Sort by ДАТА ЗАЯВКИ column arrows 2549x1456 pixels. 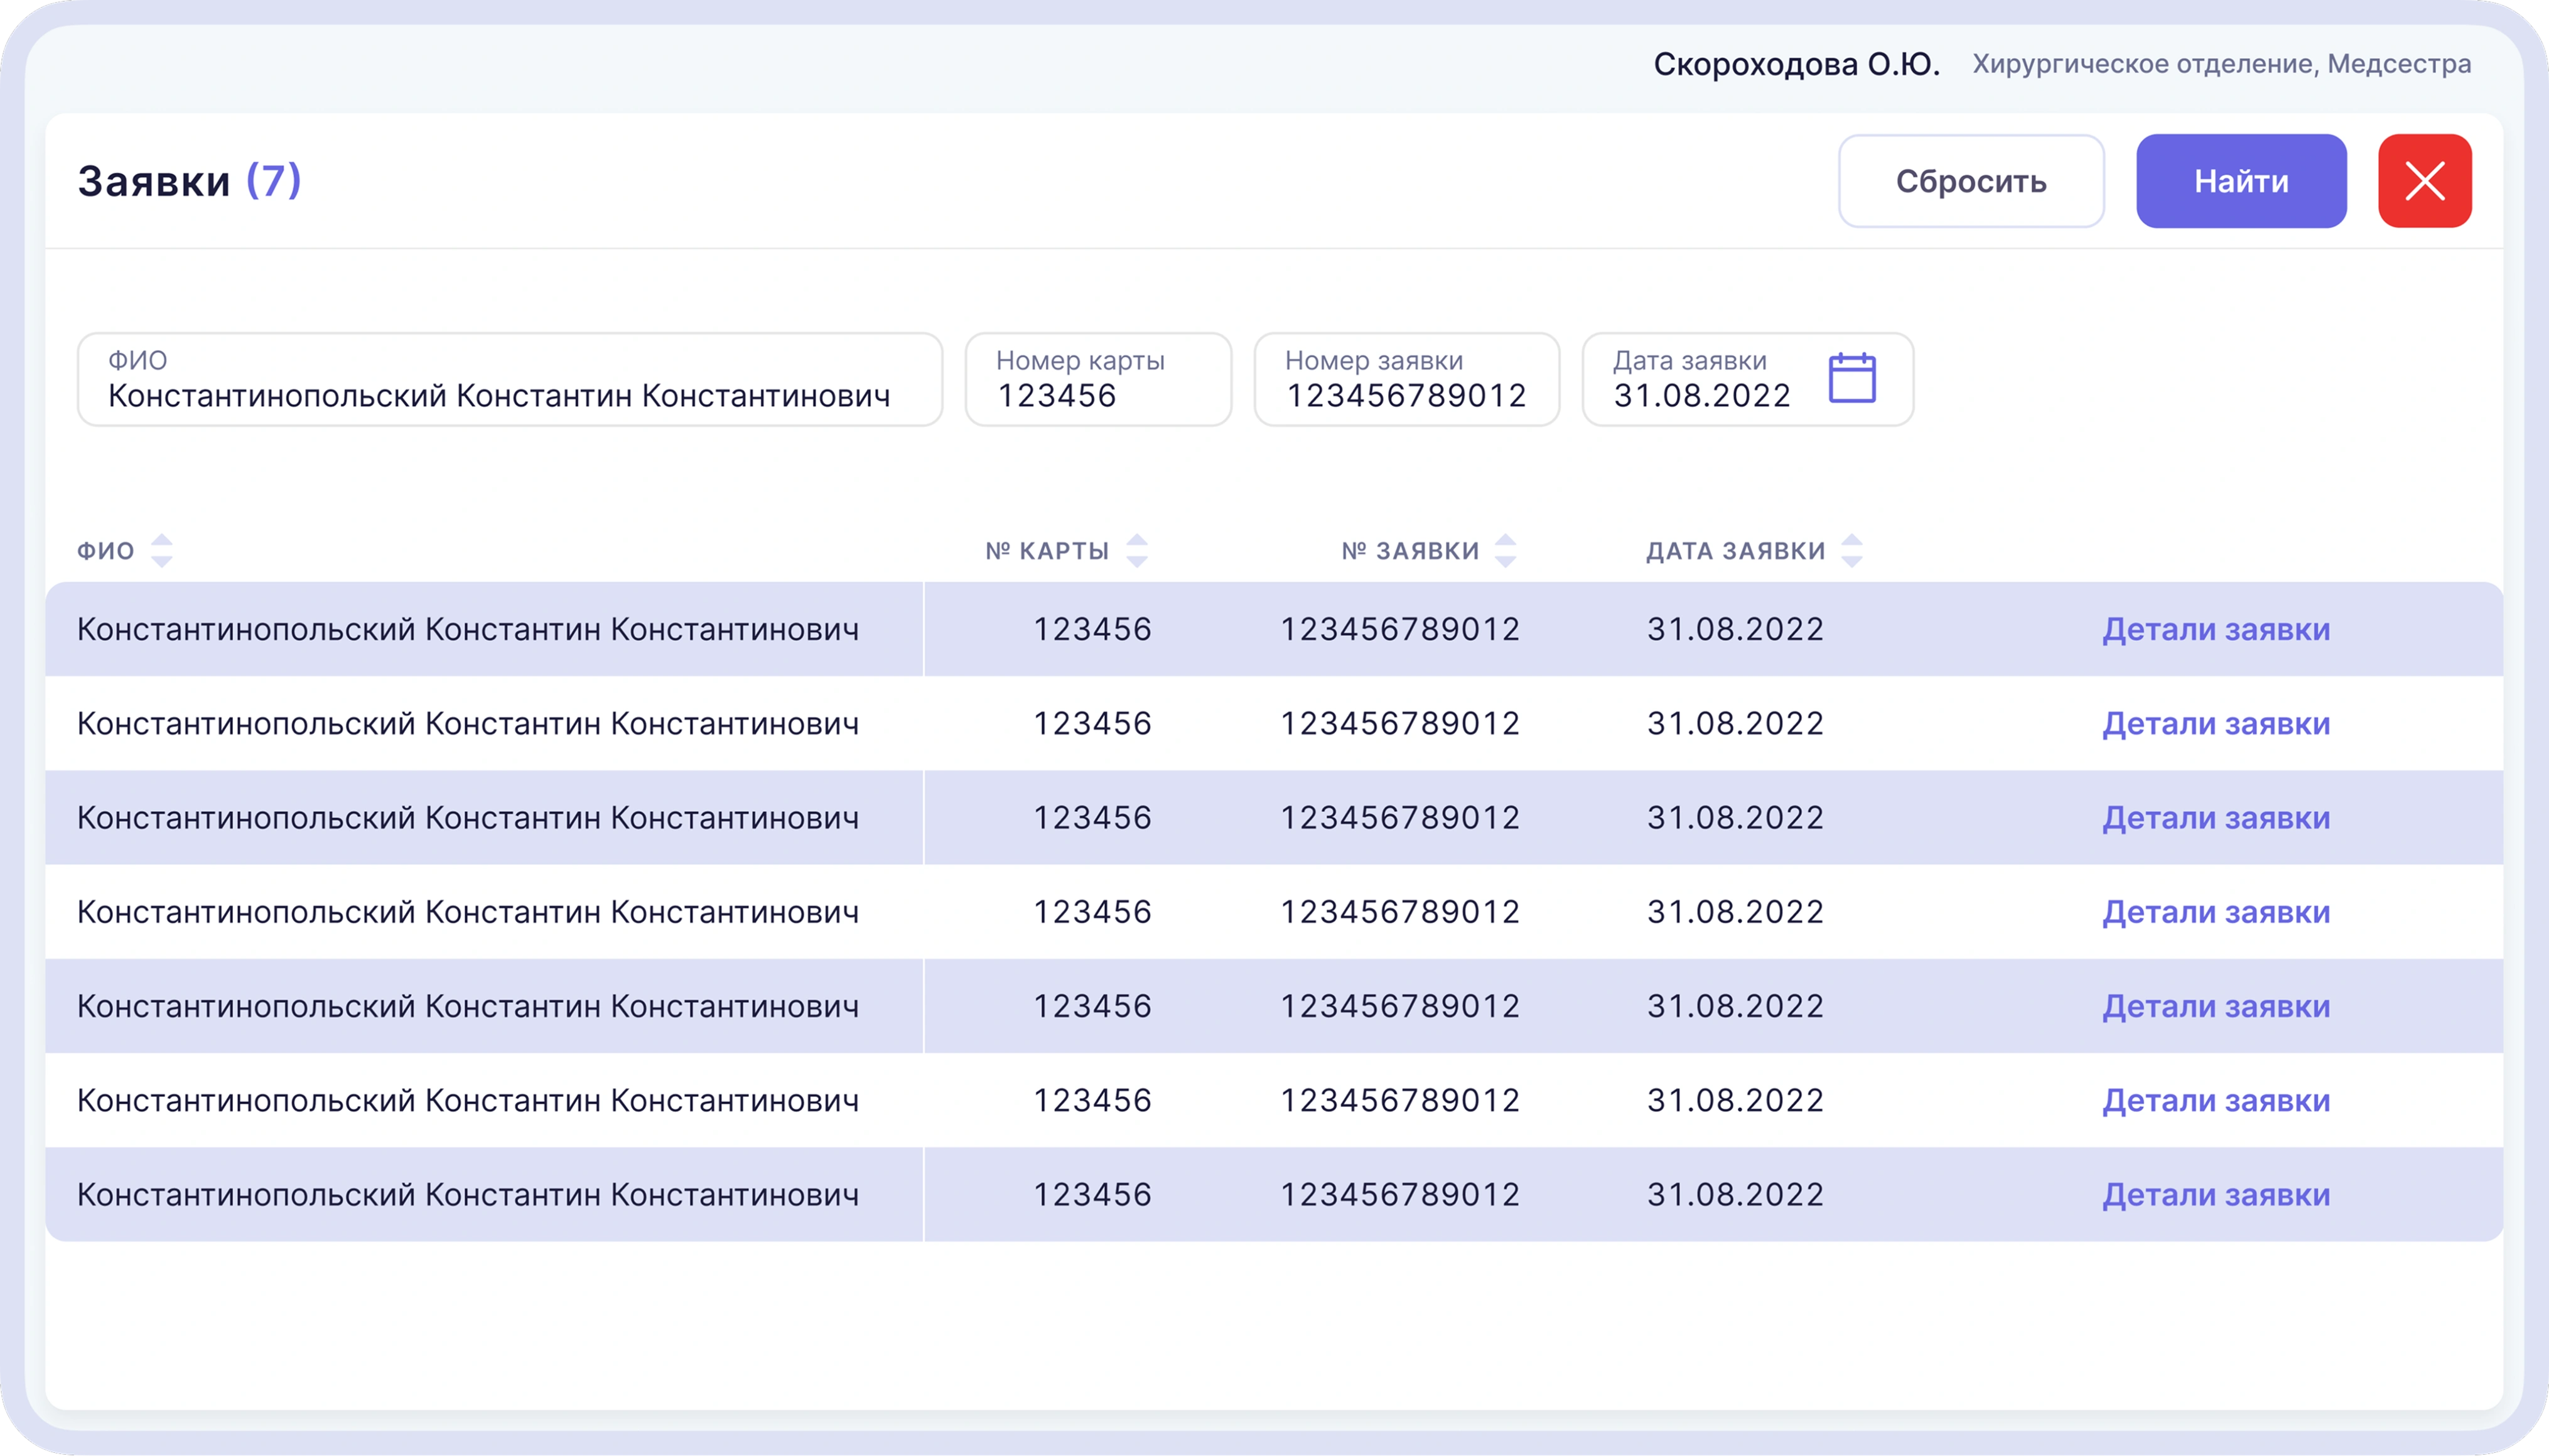coord(1852,550)
